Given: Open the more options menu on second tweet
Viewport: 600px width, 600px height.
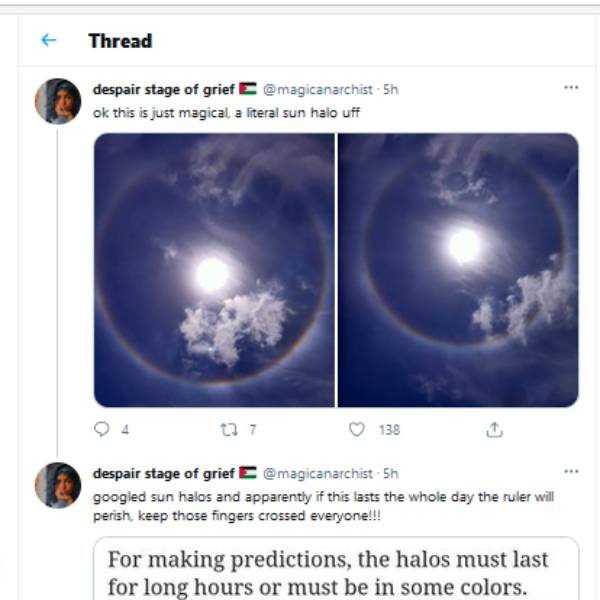Looking at the screenshot, I should point(571,472).
